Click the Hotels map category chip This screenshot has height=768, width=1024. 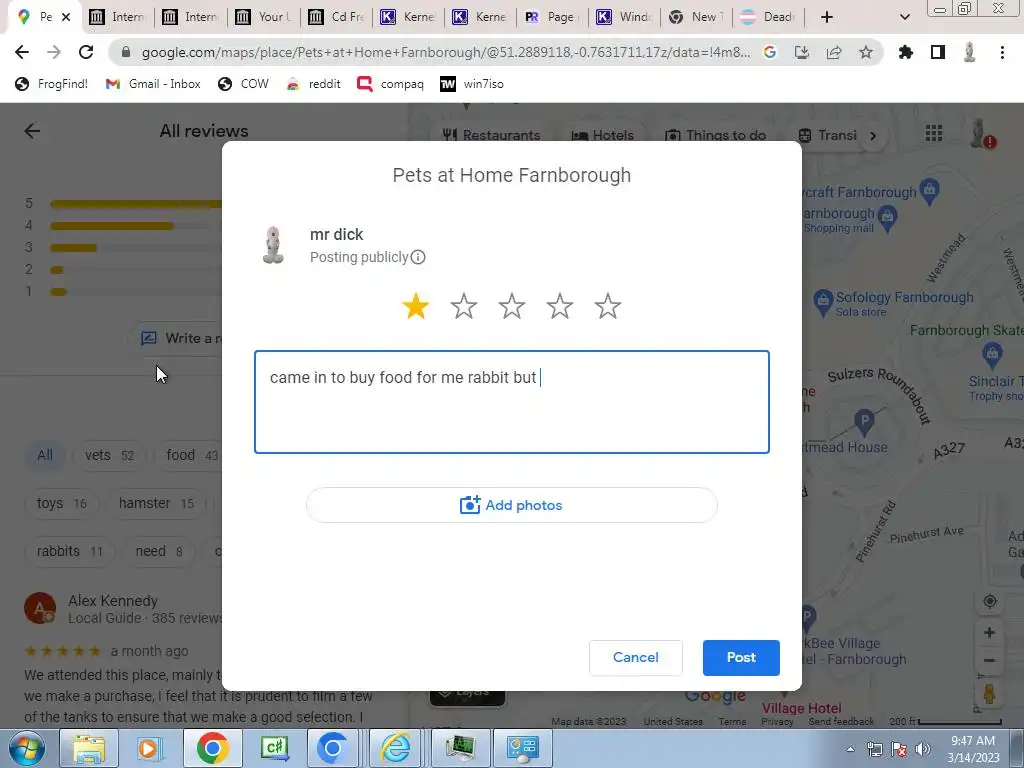pyautogui.click(x=602, y=135)
